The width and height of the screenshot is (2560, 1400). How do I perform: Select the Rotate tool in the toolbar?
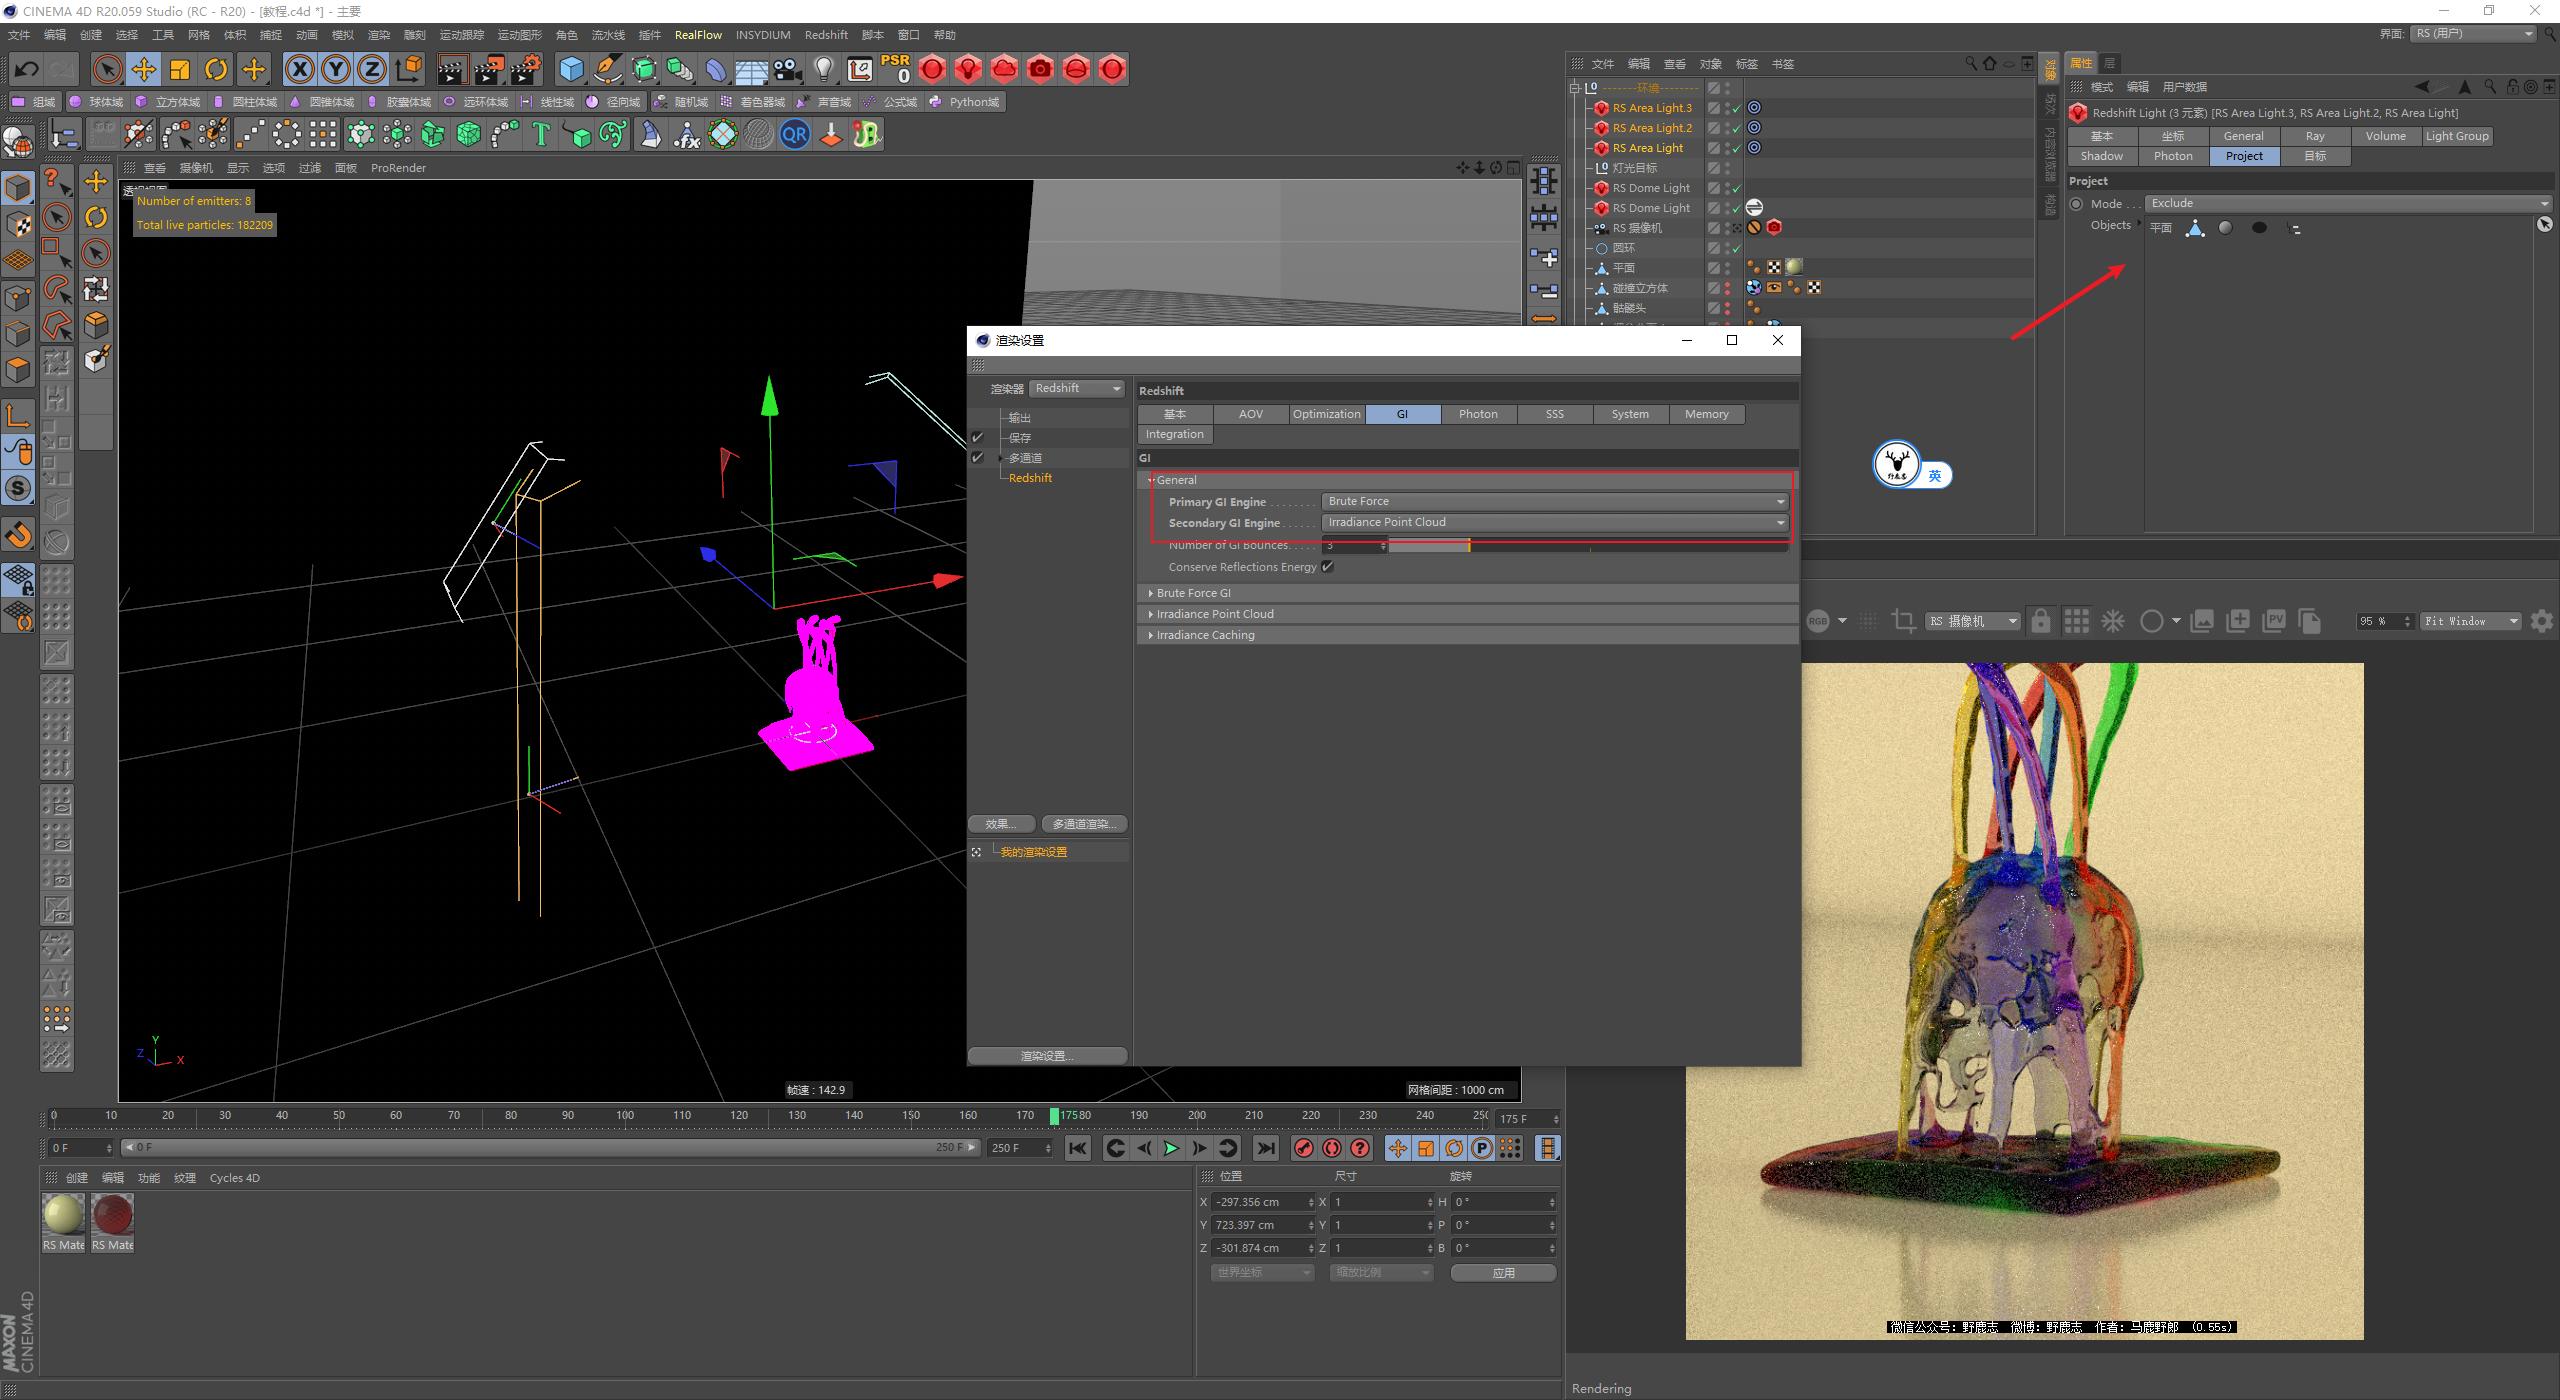(216, 69)
